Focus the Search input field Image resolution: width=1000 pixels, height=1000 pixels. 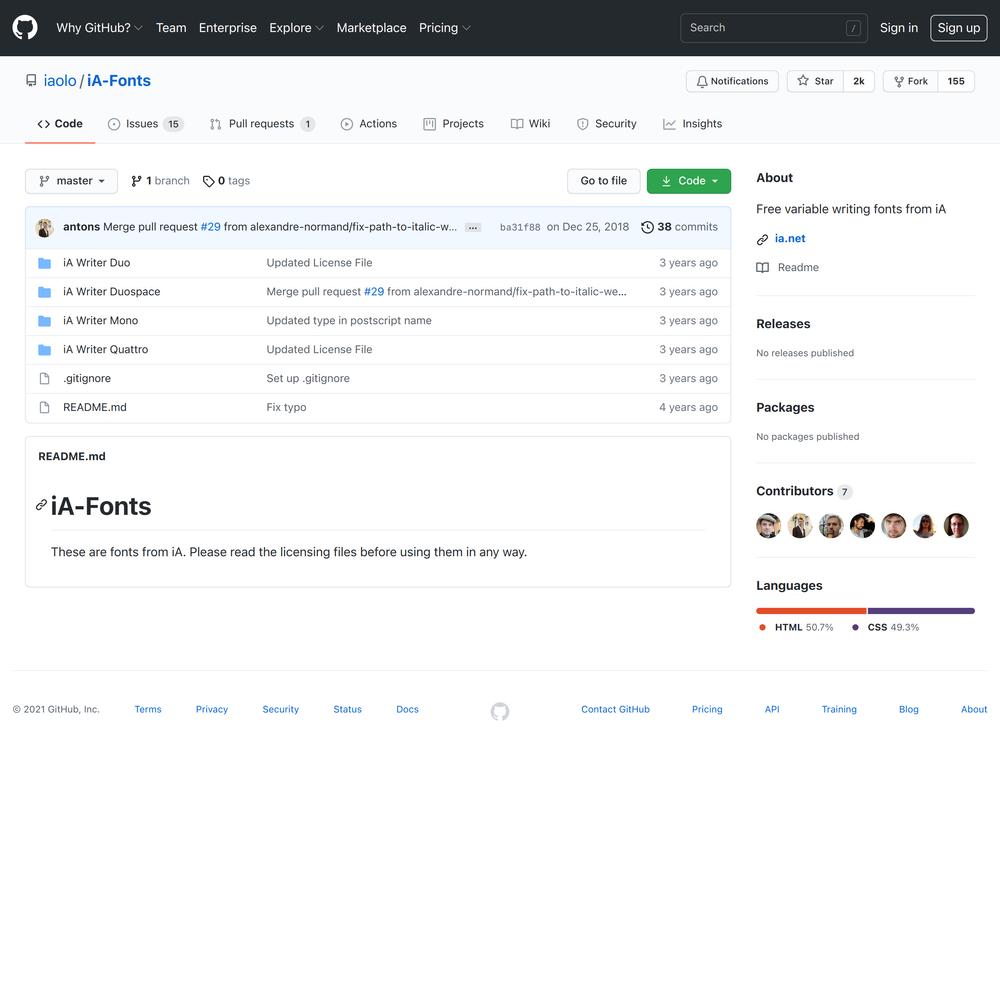tap(774, 27)
